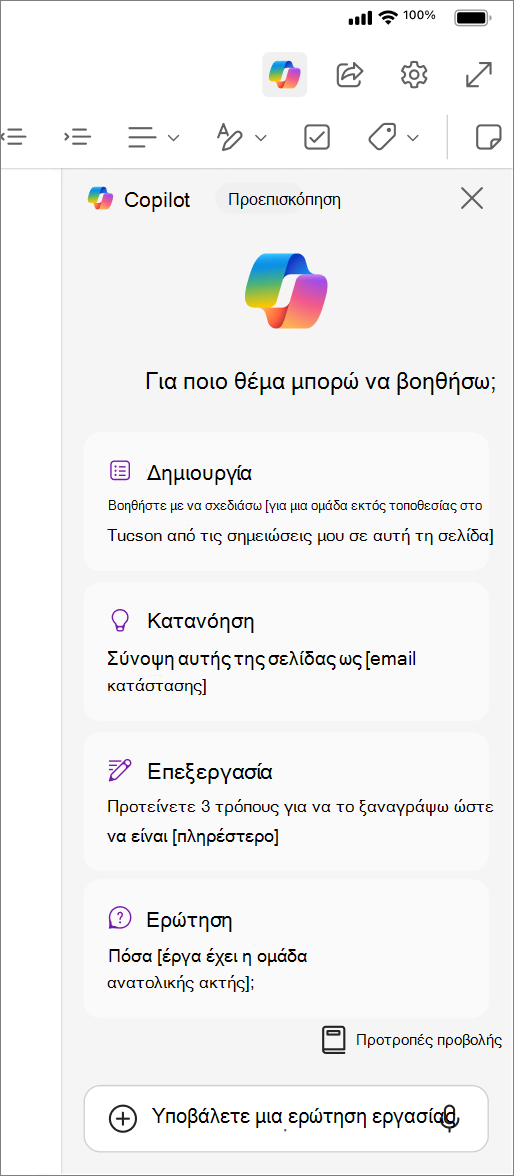Select the Ερώτηση prompt card

(286, 949)
